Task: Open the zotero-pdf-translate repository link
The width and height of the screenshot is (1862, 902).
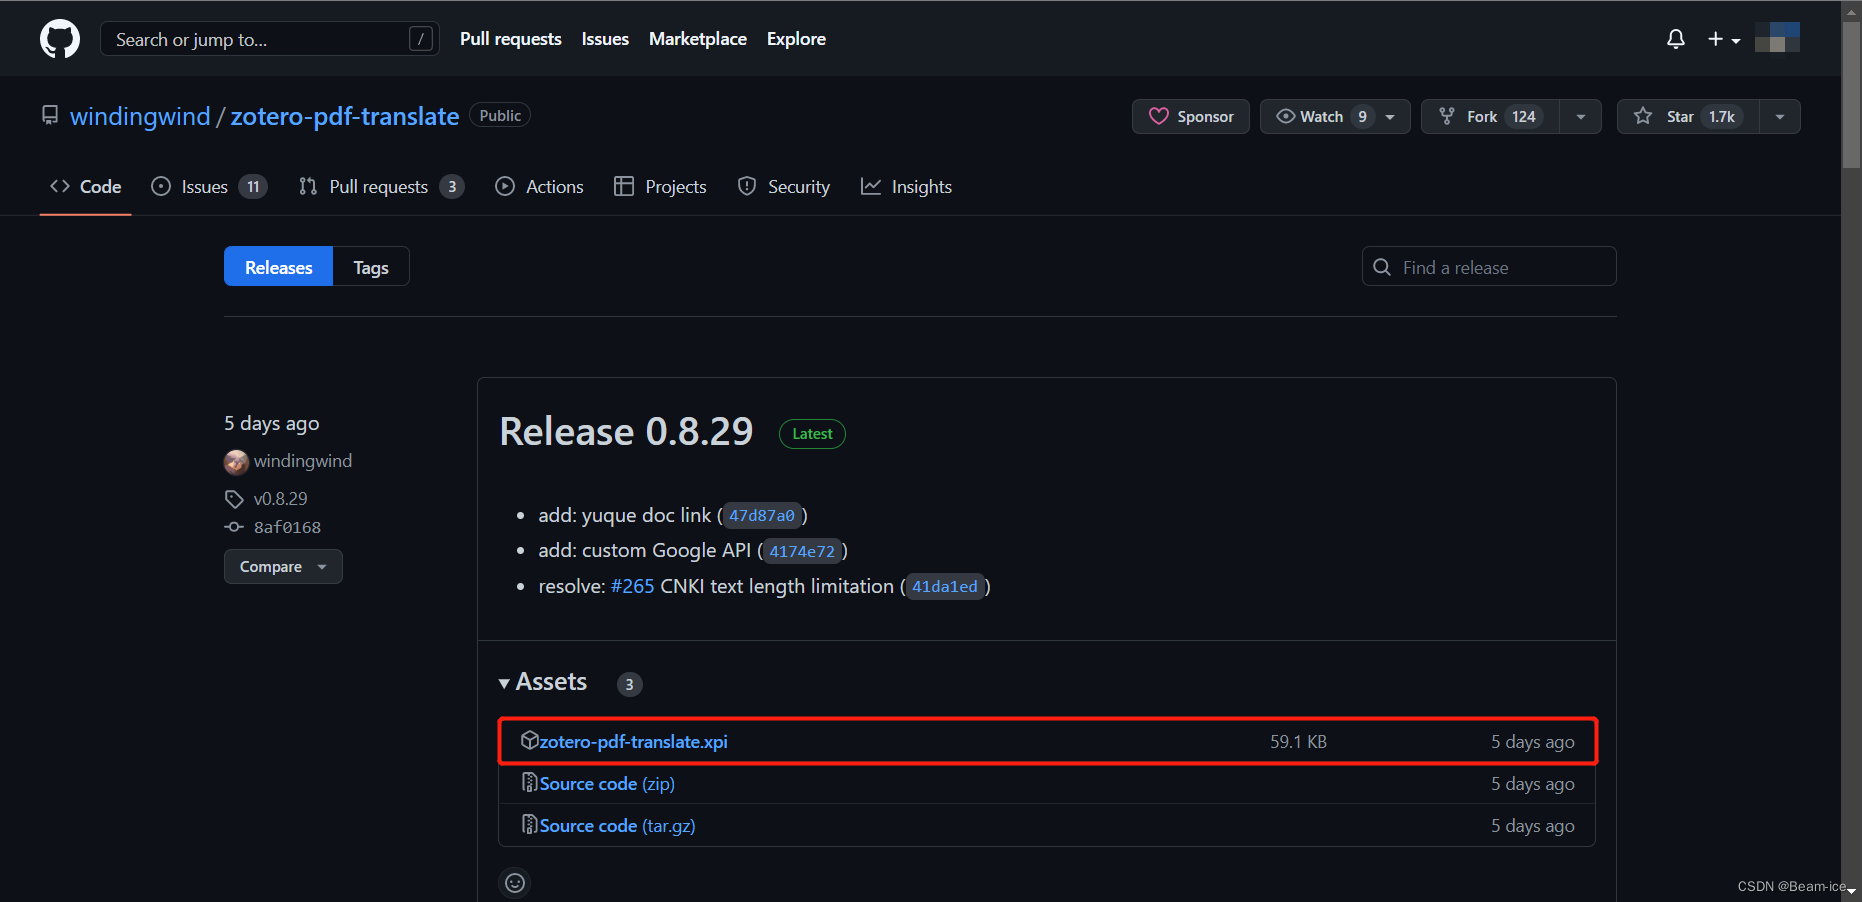Action: (345, 116)
